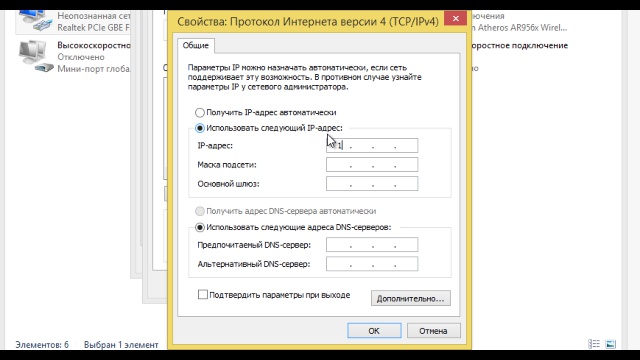This screenshot has height=360, width=640.
Task: Confirm settings with the OK button
Action: [x=374, y=331]
